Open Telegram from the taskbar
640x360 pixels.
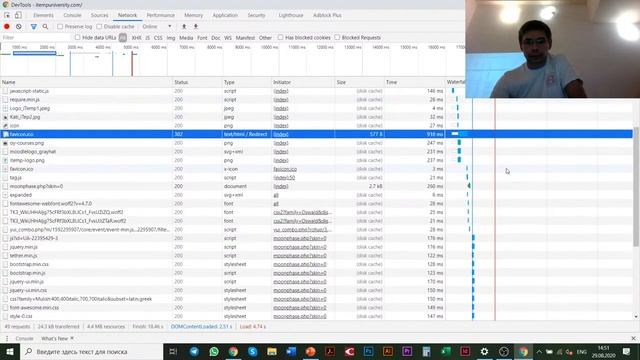(194, 351)
